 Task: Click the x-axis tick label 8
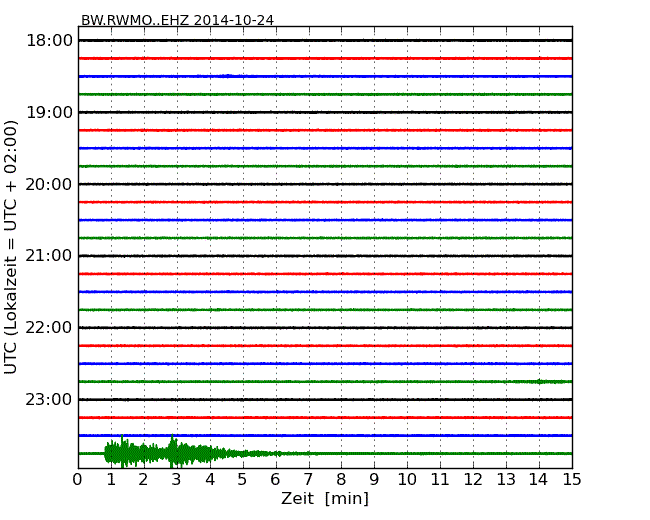341,480
